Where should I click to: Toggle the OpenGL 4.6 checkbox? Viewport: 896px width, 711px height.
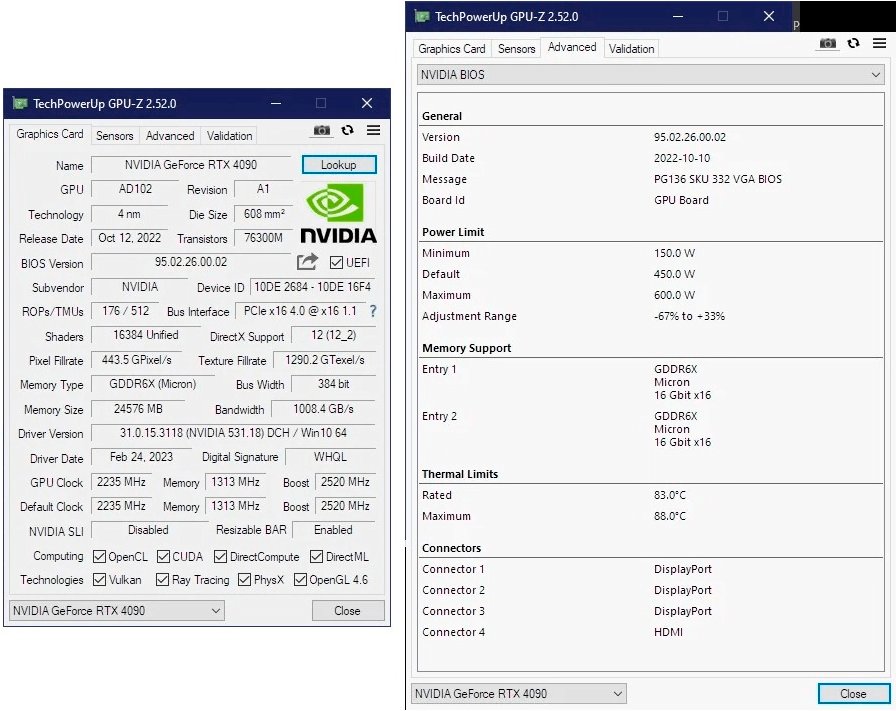coord(301,580)
